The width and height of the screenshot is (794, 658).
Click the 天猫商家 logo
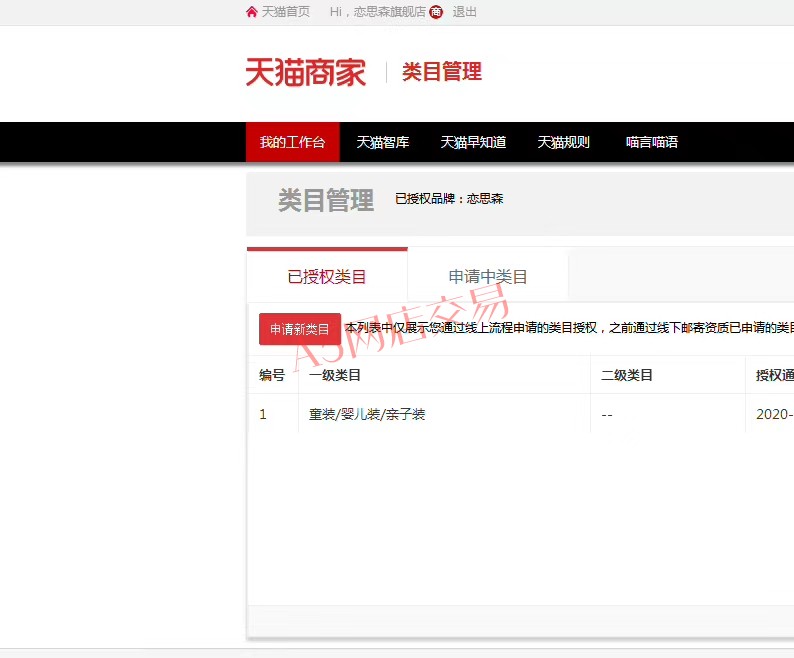(x=305, y=72)
